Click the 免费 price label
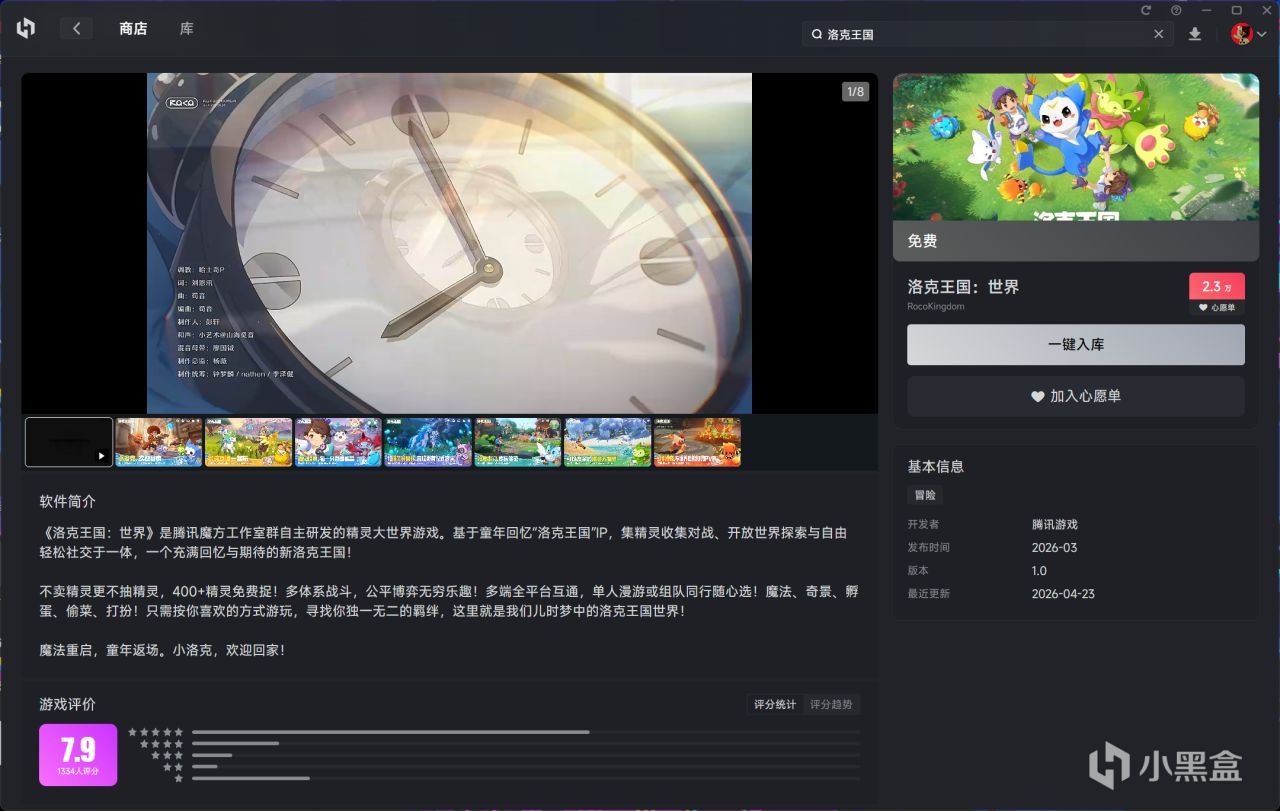1280x811 pixels. point(922,241)
